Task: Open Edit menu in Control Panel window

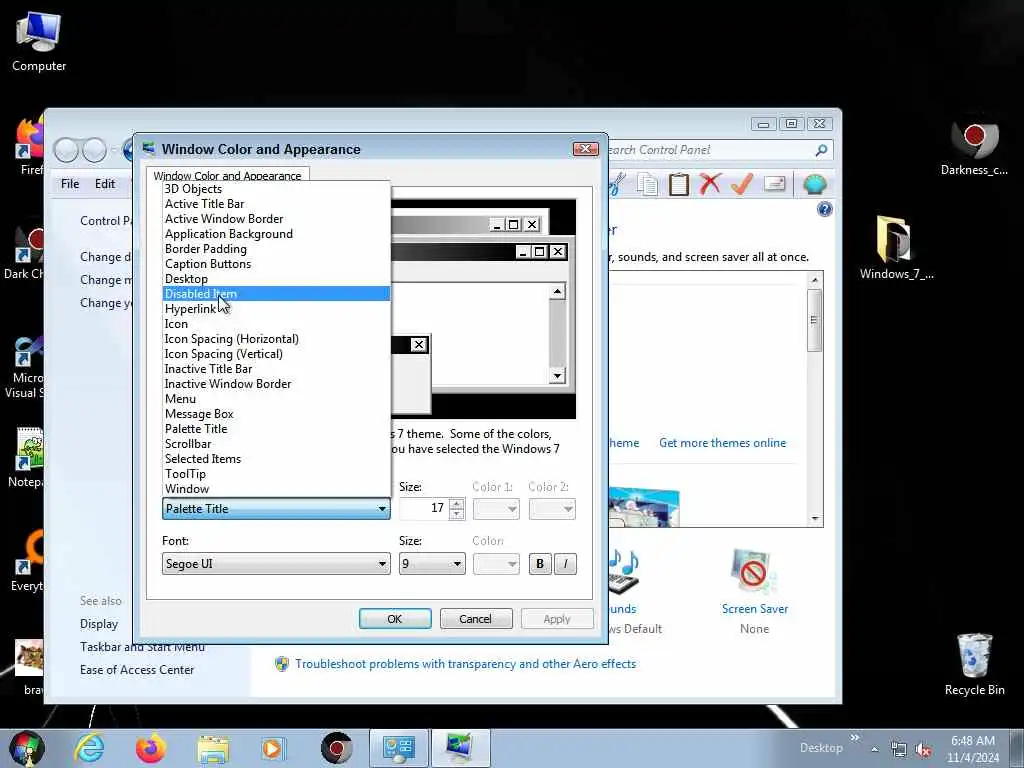Action: pos(104,184)
